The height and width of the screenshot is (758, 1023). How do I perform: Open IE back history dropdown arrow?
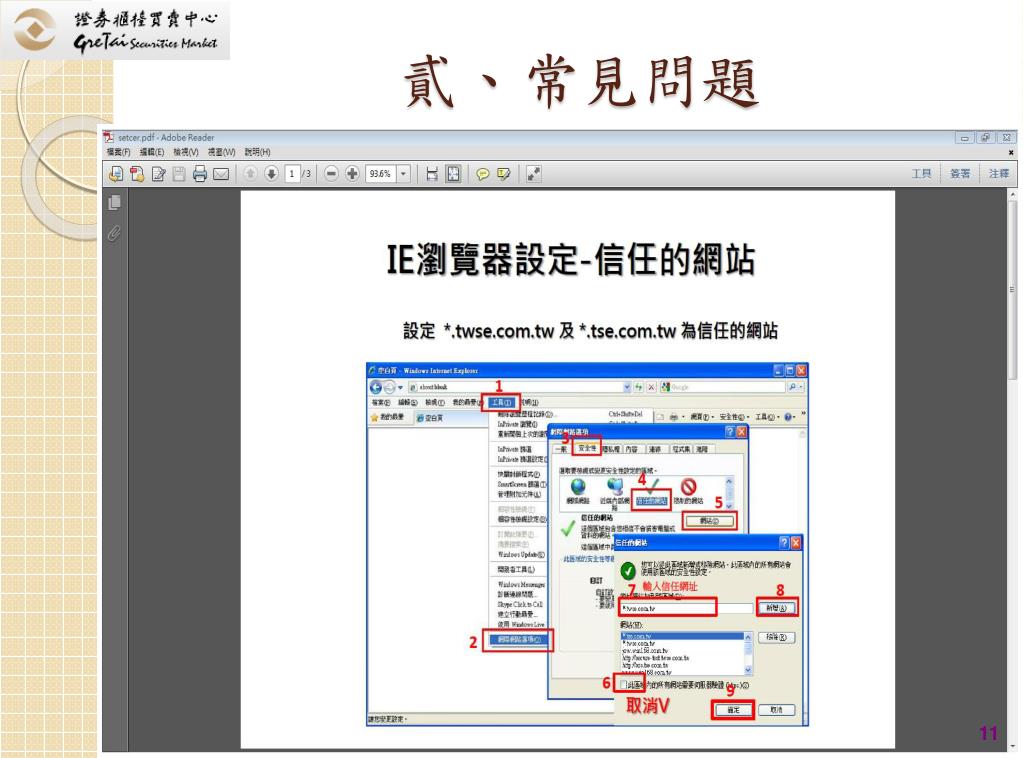click(400, 387)
